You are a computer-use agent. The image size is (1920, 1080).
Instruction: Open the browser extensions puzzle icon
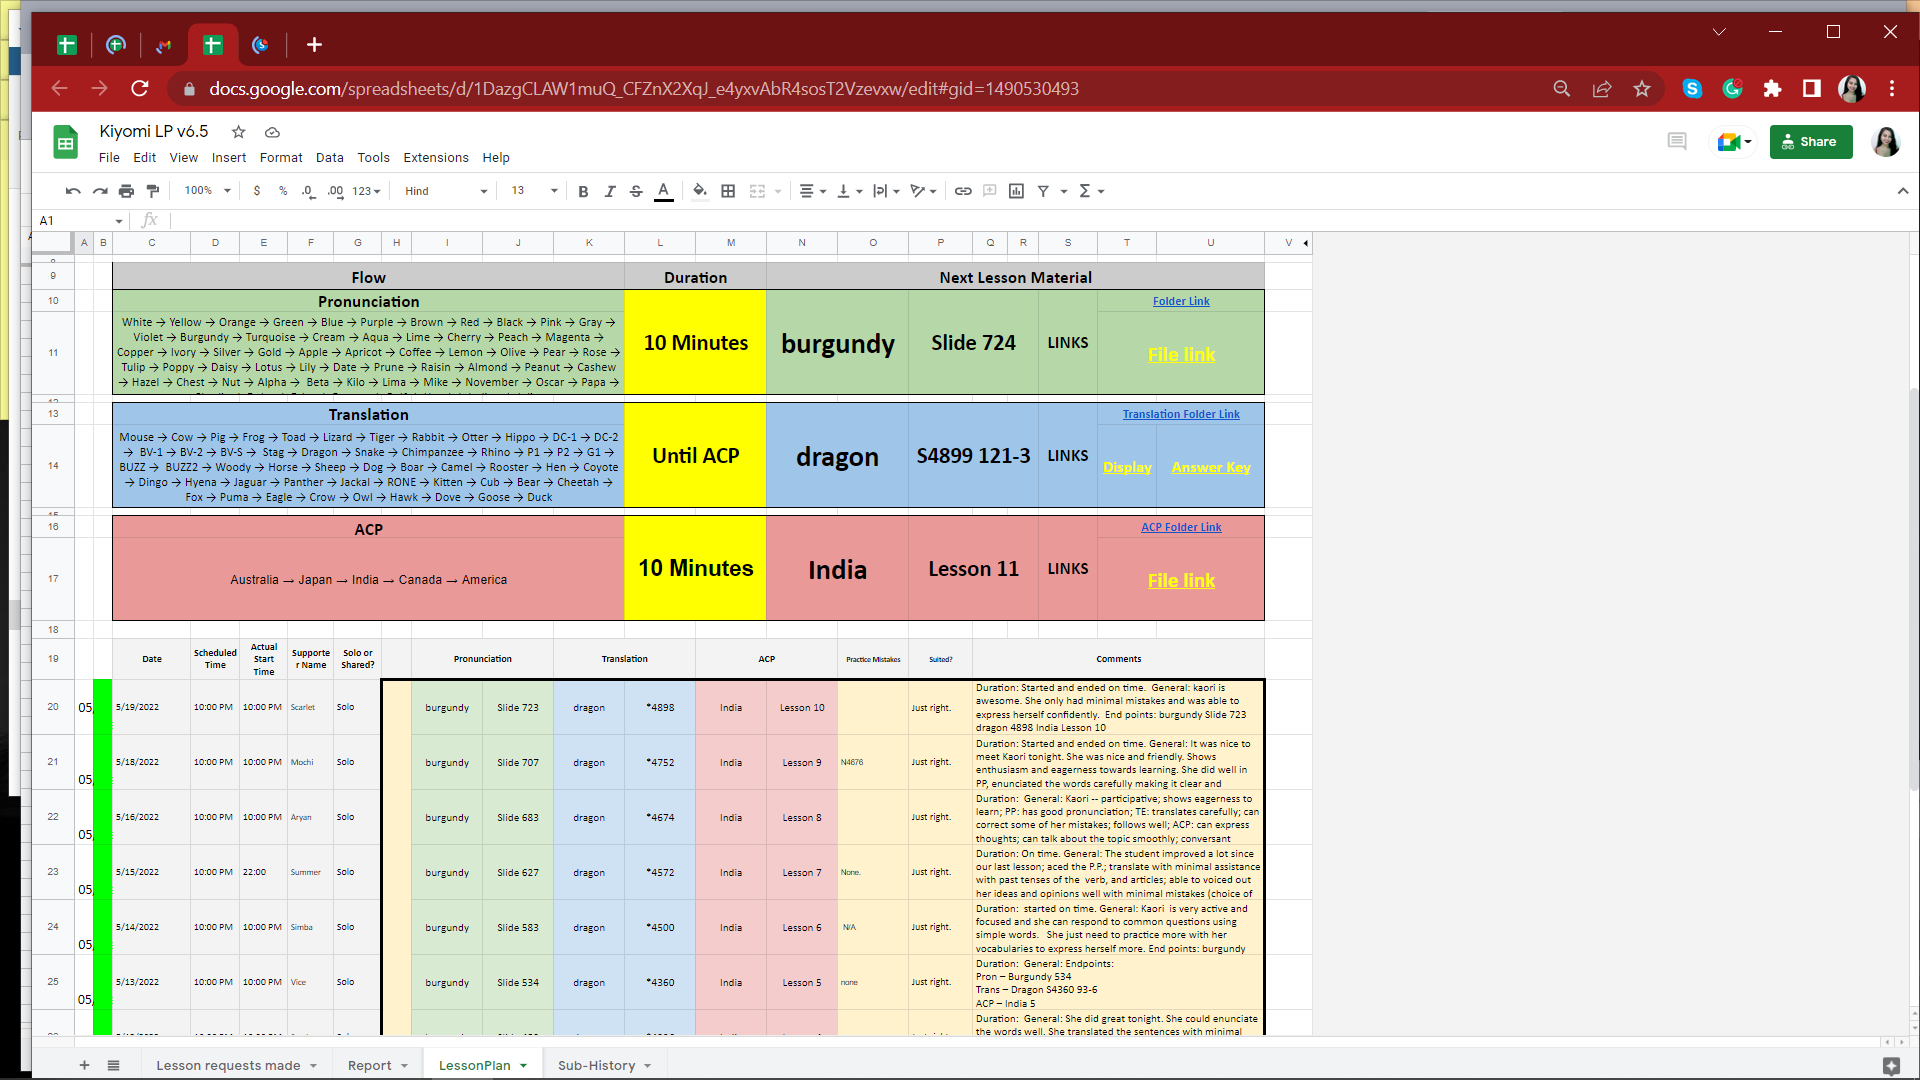click(x=1772, y=88)
